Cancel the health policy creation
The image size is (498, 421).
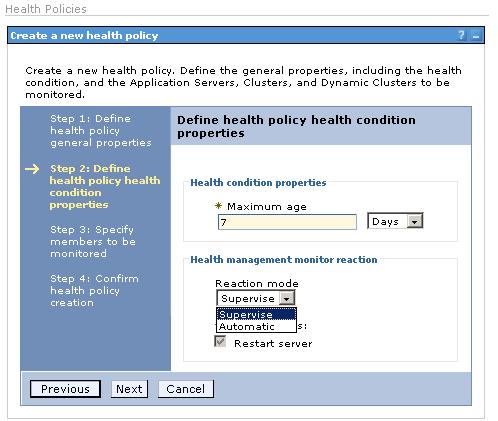186,389
